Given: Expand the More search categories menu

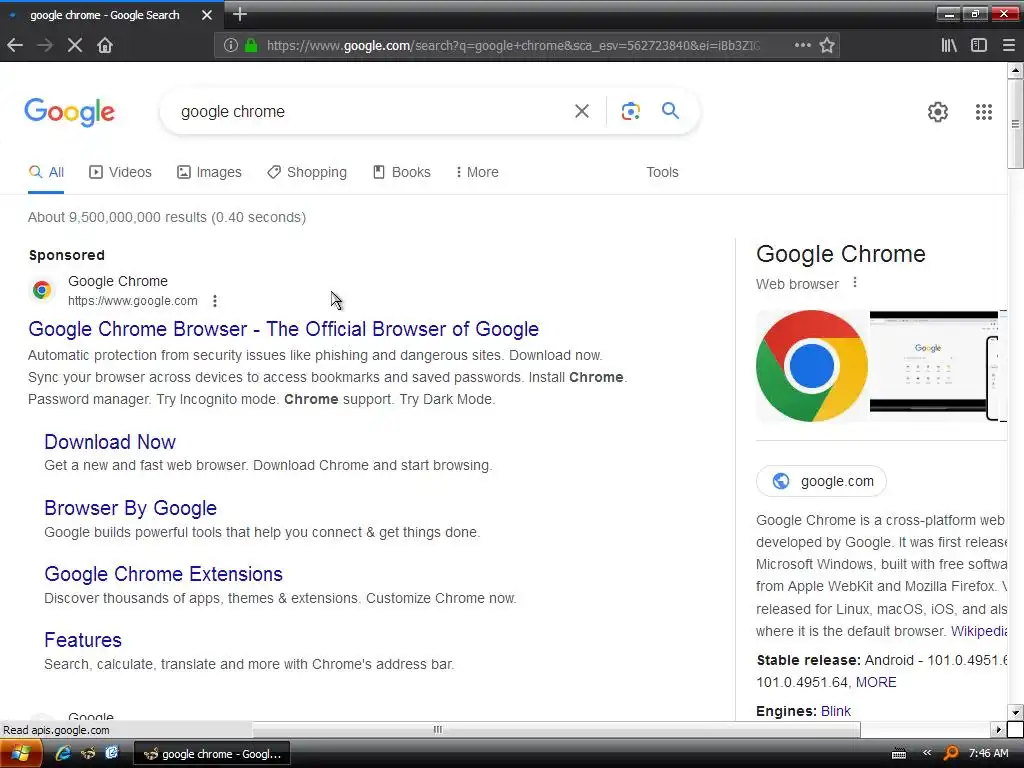Looking at the screenshot, I should click(x=477, y=172).
